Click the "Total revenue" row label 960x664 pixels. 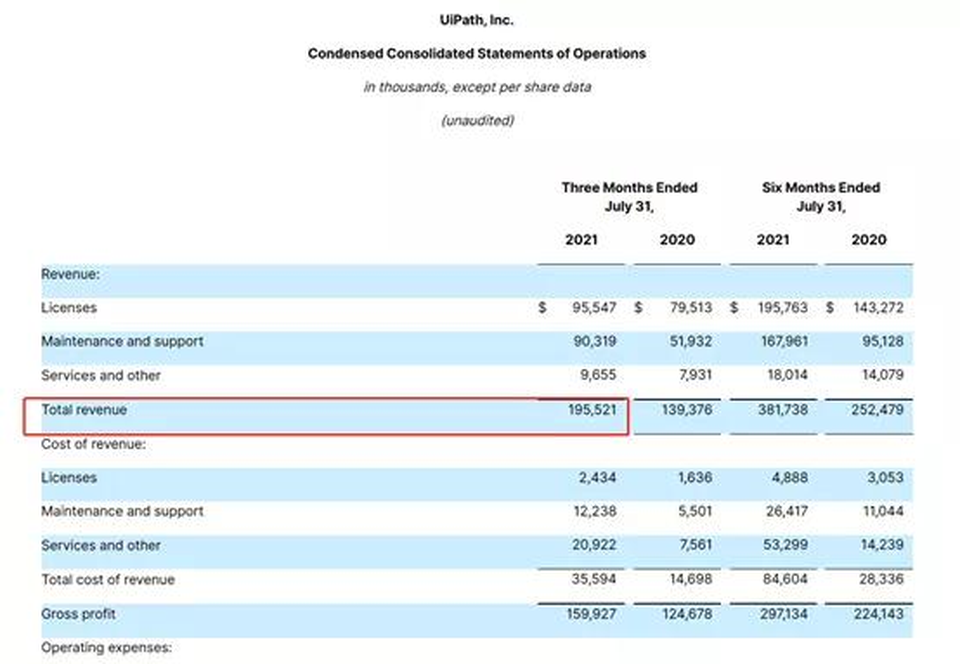84,409
